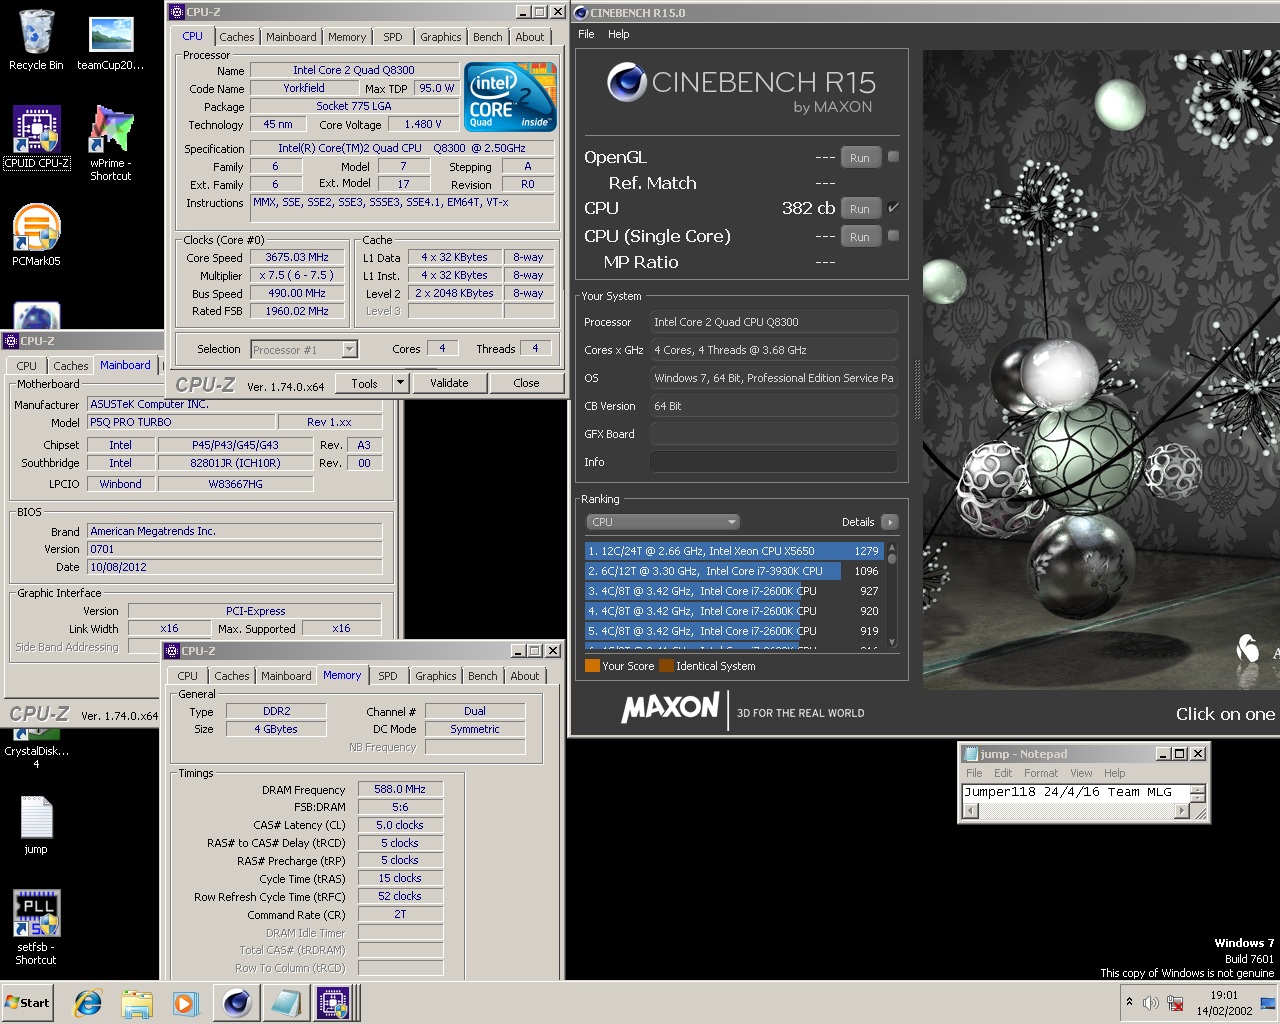This screenshot has width=1280, height=1024.
Task: Click the Mainboard CPU-Z window title bar icon
Action: [x=11, y=341]
